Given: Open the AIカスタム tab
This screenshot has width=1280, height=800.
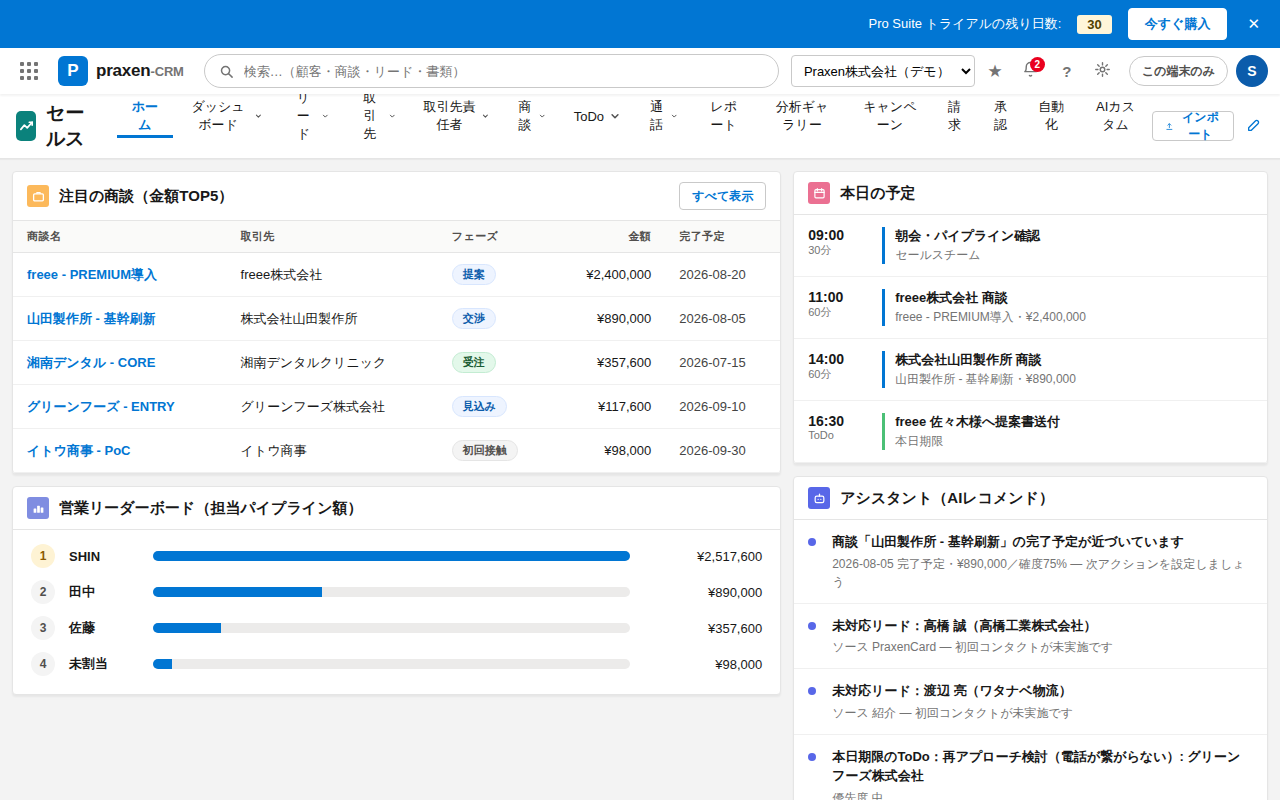Looking at the screenshot, I should coord(1115,116).
